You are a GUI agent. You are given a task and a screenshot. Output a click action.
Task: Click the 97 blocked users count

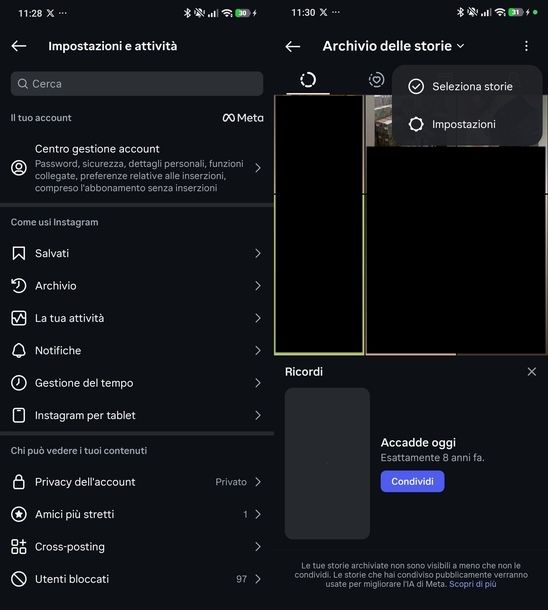(242, 579)
